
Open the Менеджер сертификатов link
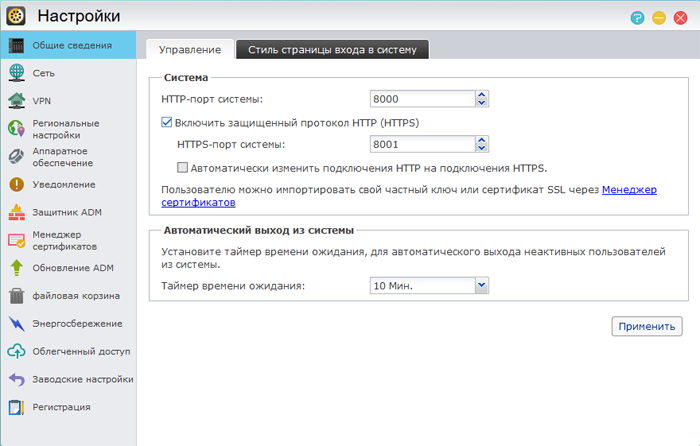click(629, 189)
